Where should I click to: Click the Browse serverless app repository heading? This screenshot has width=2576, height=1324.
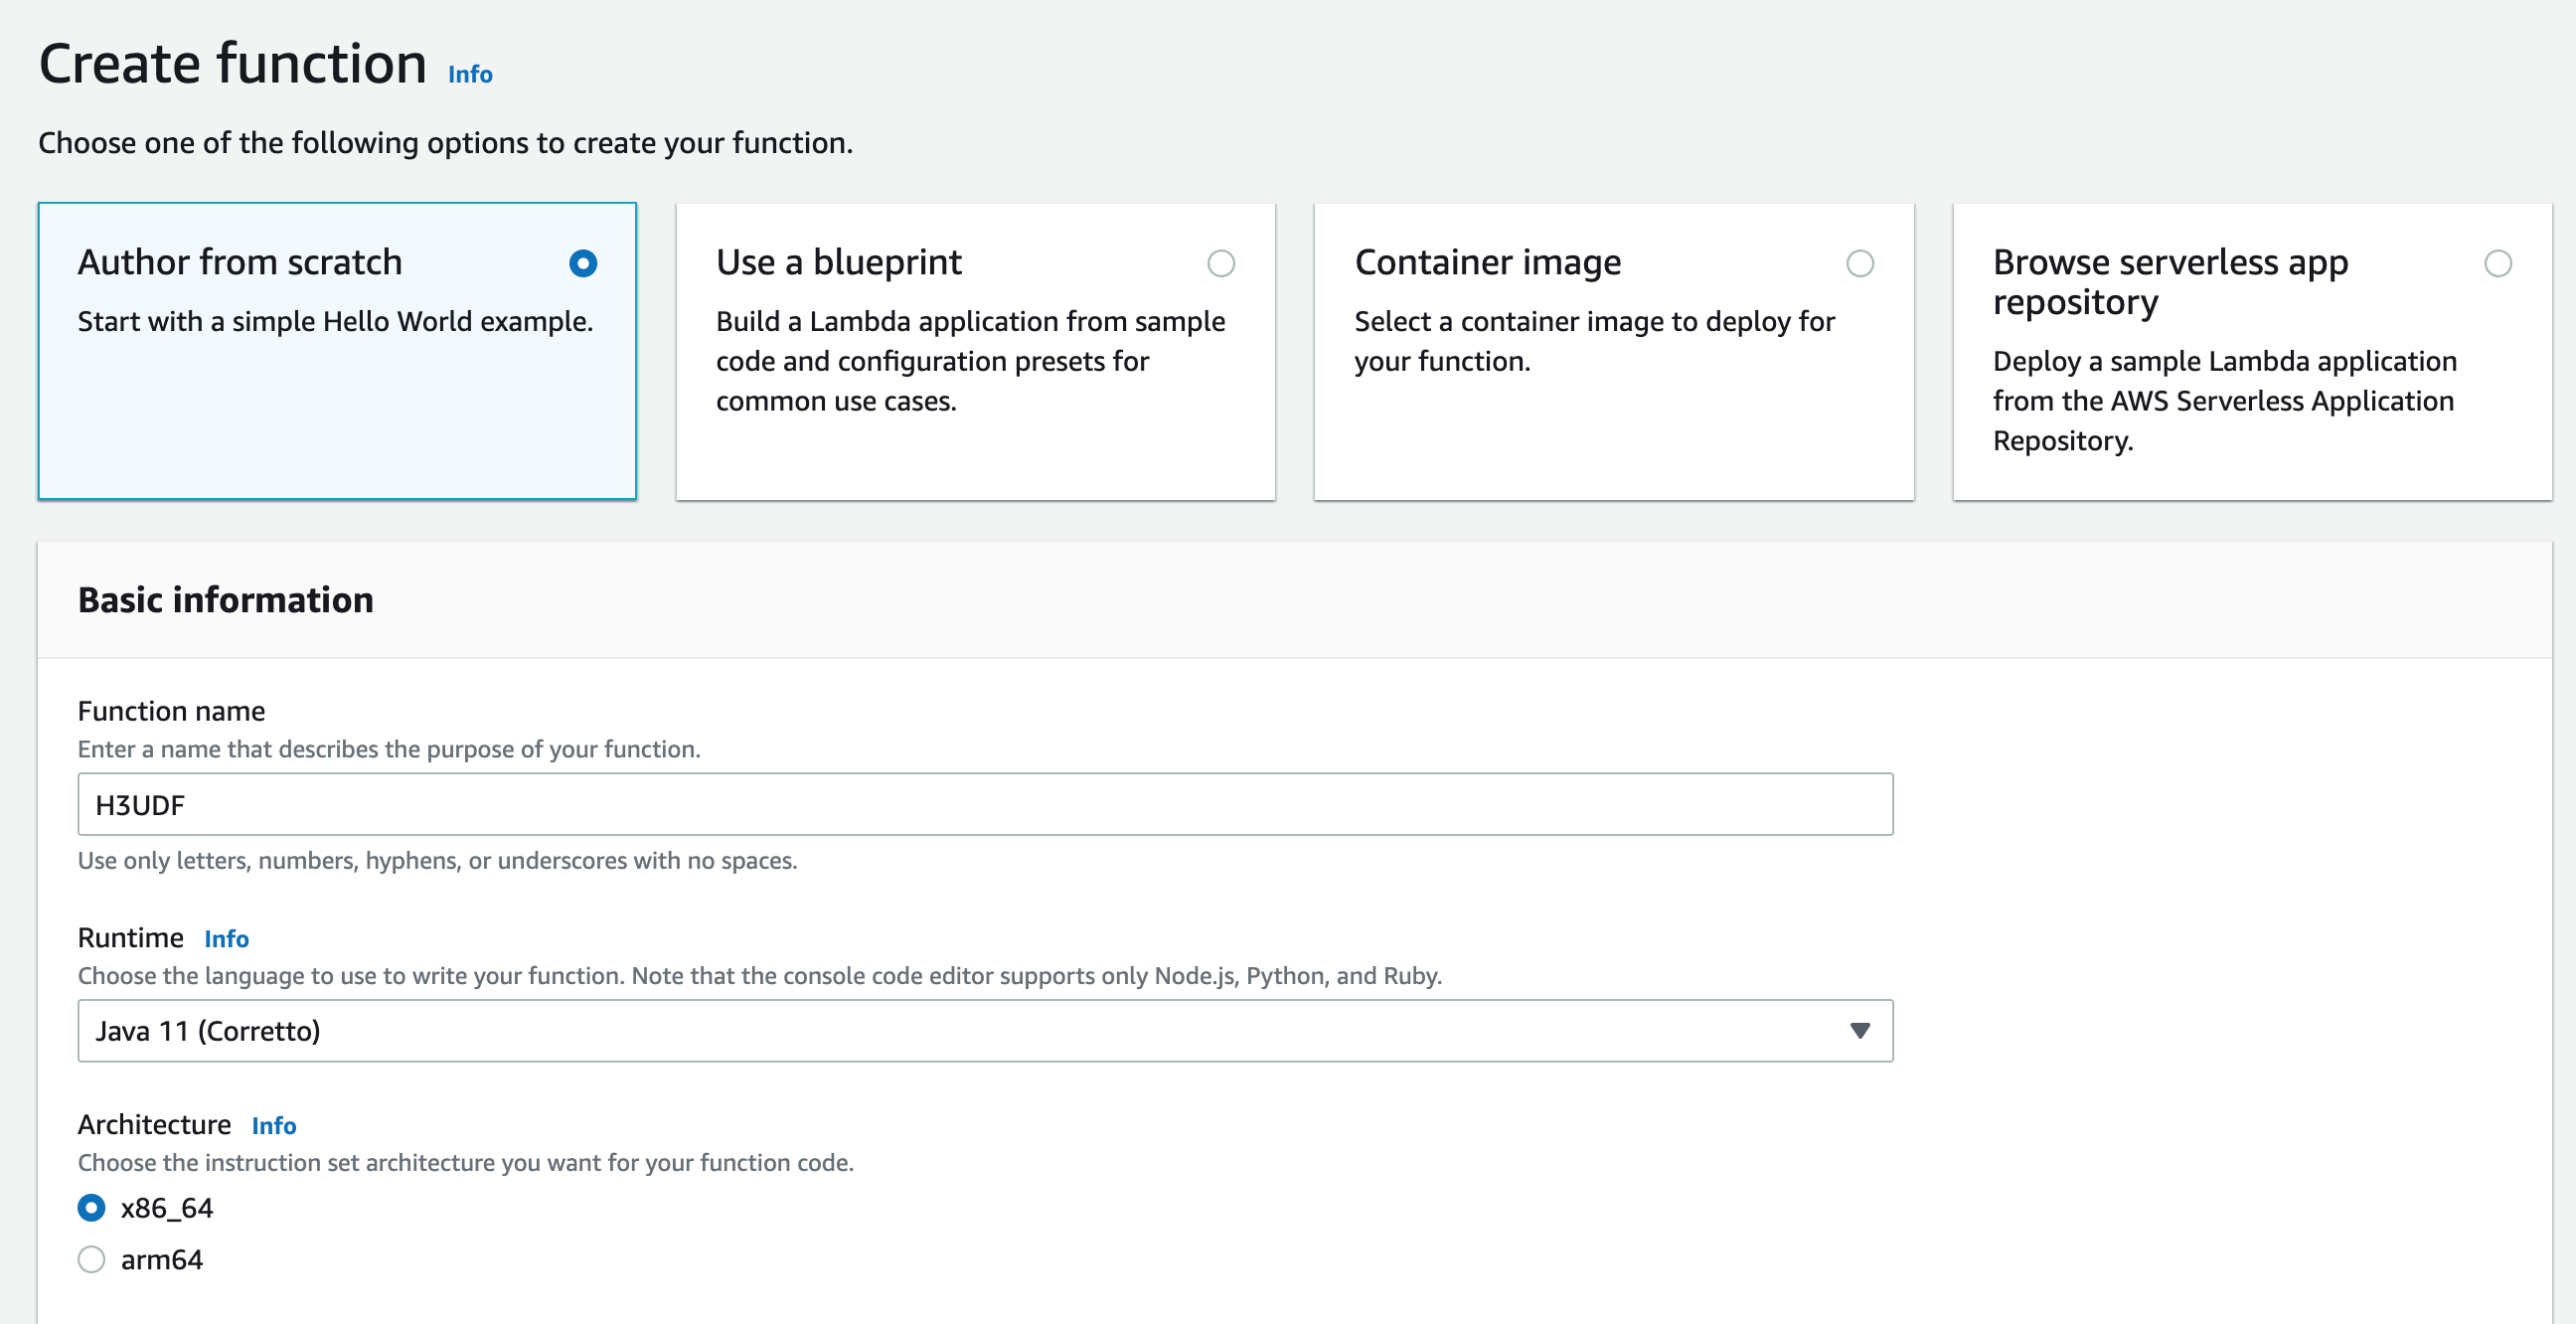2169,281
